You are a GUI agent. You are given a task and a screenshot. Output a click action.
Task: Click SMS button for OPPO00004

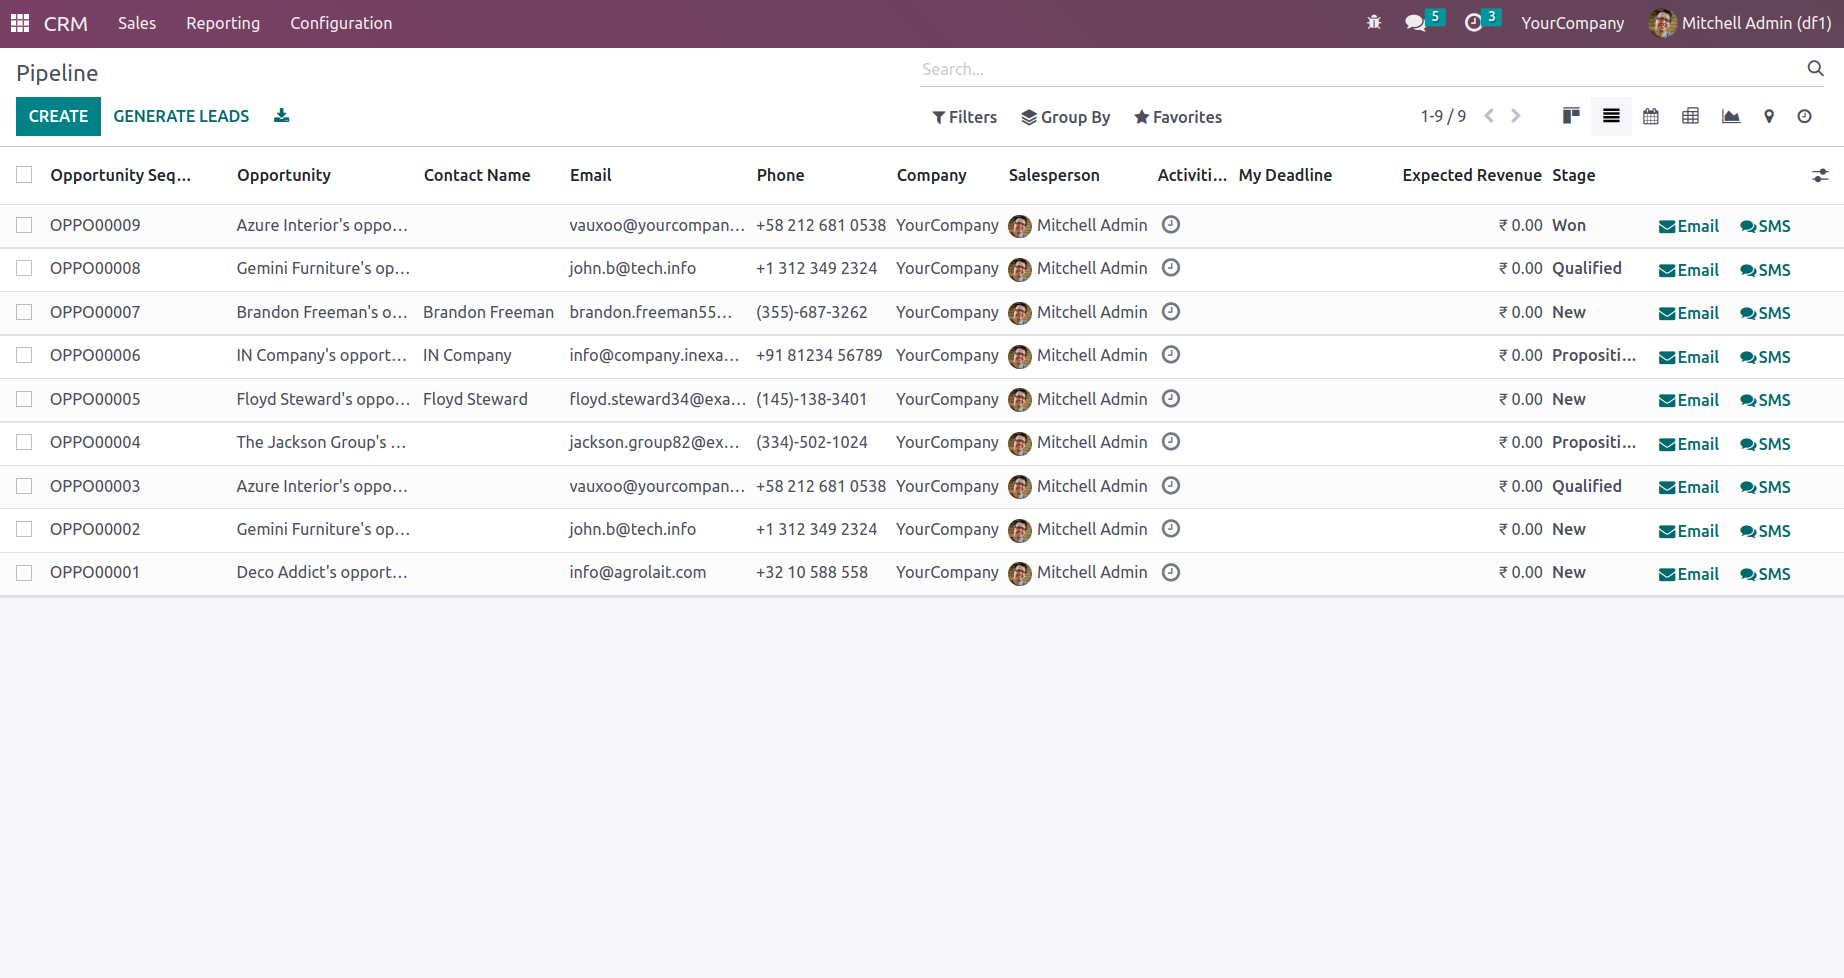1765,444
